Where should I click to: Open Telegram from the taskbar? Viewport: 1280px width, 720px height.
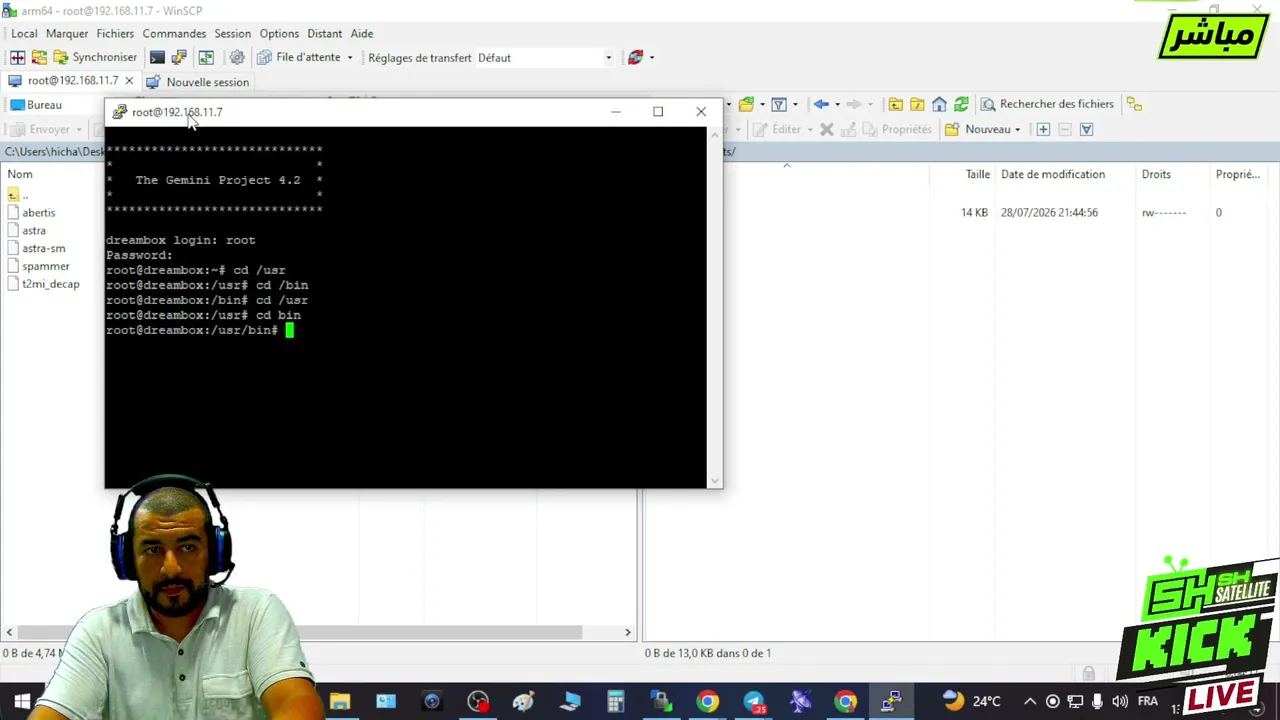coord(754,702)
